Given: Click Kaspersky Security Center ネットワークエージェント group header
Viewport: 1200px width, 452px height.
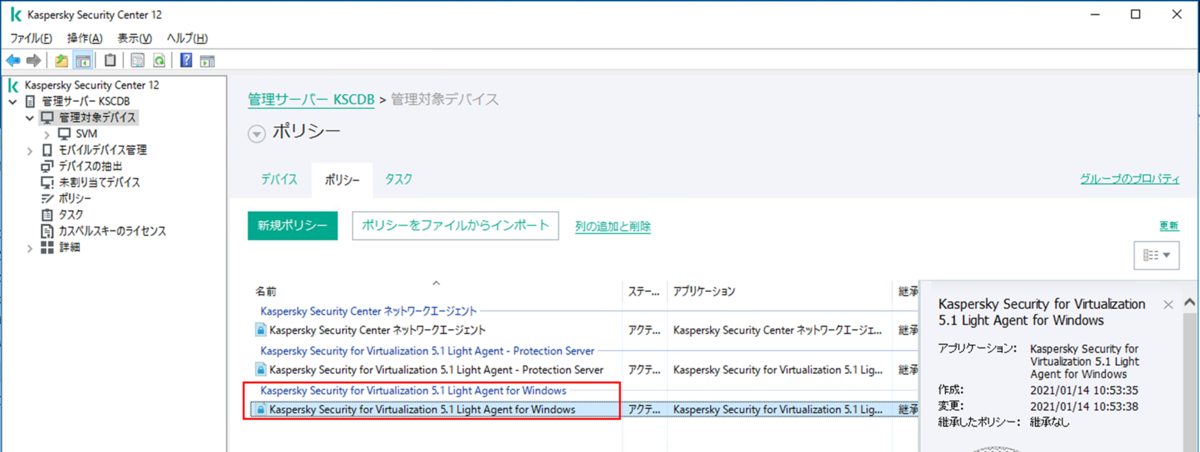Looking at the screenshot, I should 369,311.
